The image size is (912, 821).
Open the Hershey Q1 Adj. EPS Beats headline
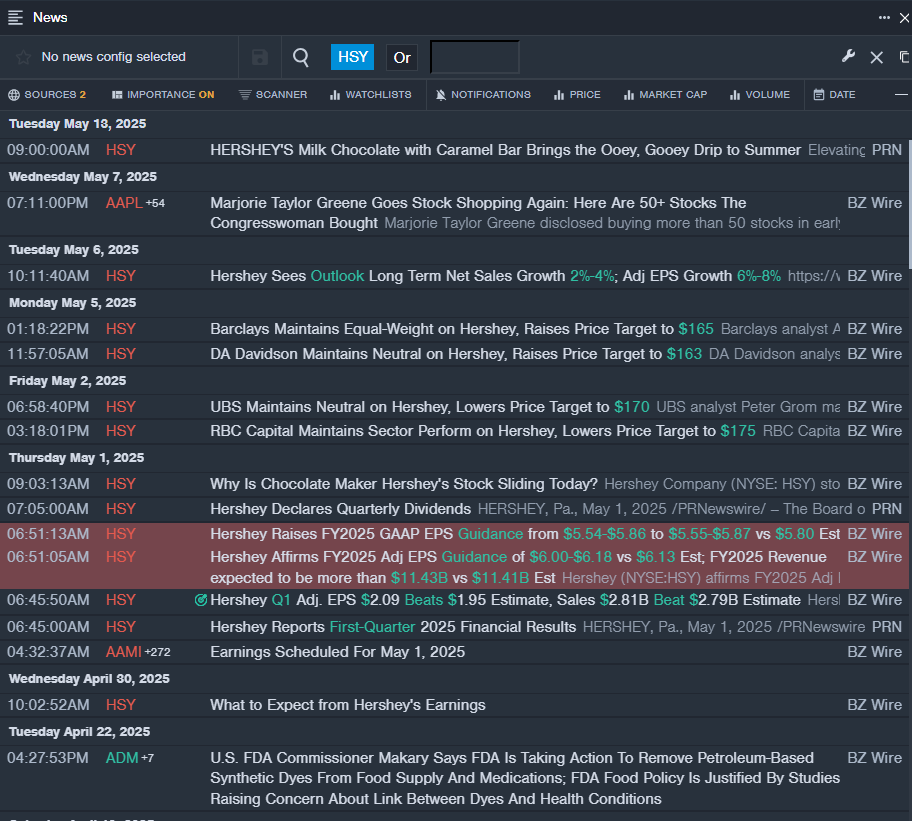505,600
